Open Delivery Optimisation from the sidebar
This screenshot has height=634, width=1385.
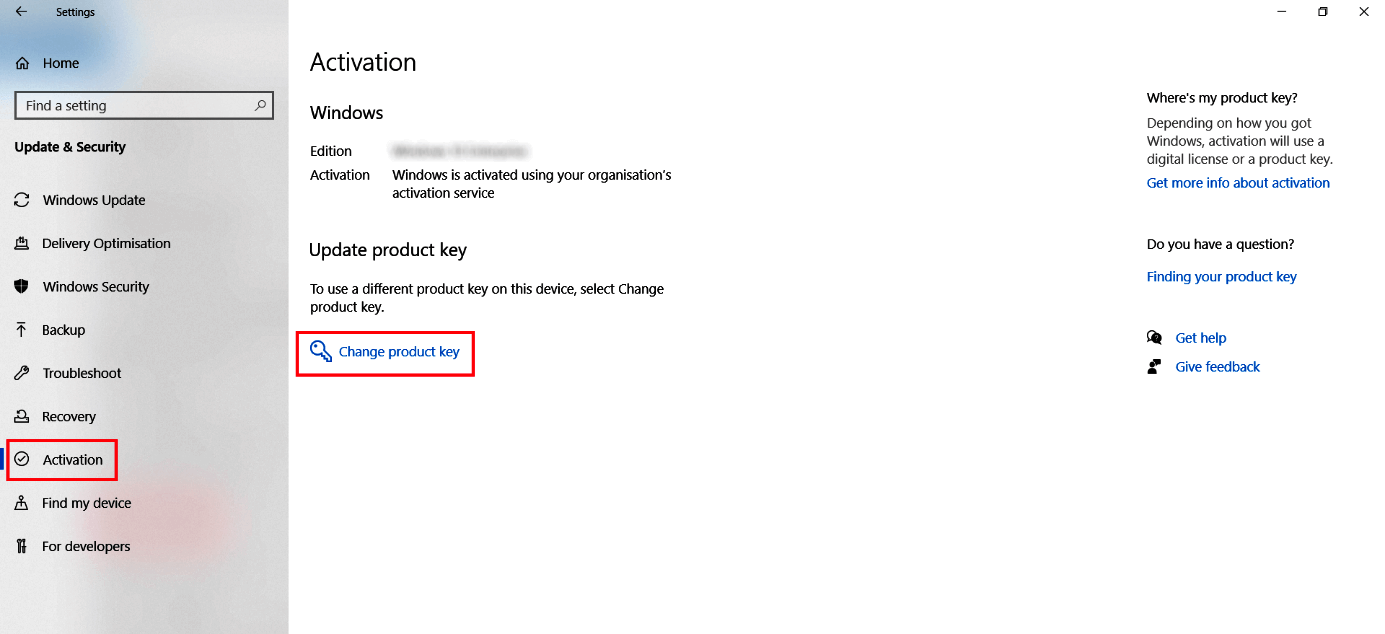point(22,243)
